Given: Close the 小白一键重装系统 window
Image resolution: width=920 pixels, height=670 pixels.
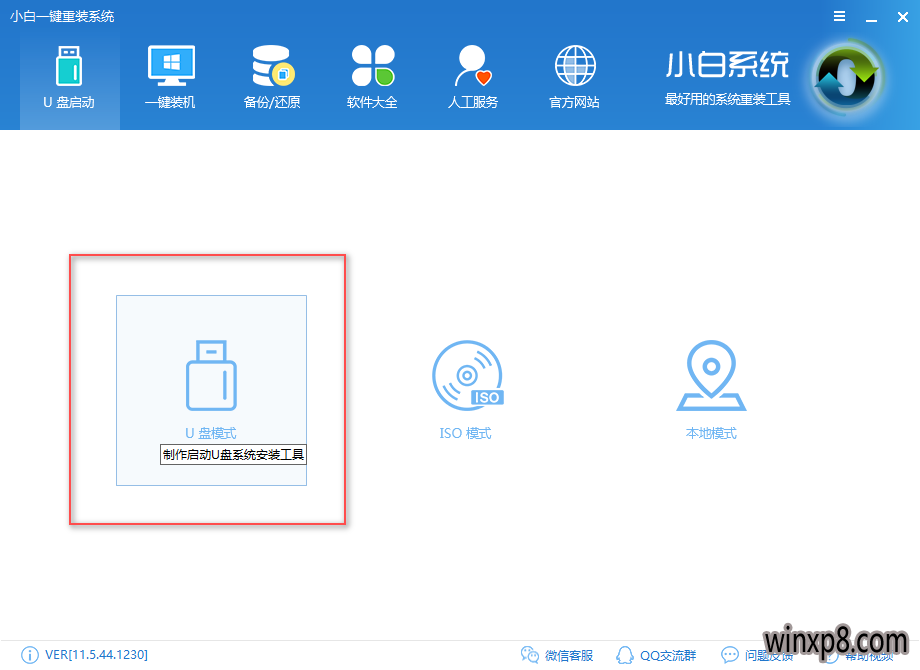Looking at the screenshot, I should pyautogui.click(x=903, y=17).
